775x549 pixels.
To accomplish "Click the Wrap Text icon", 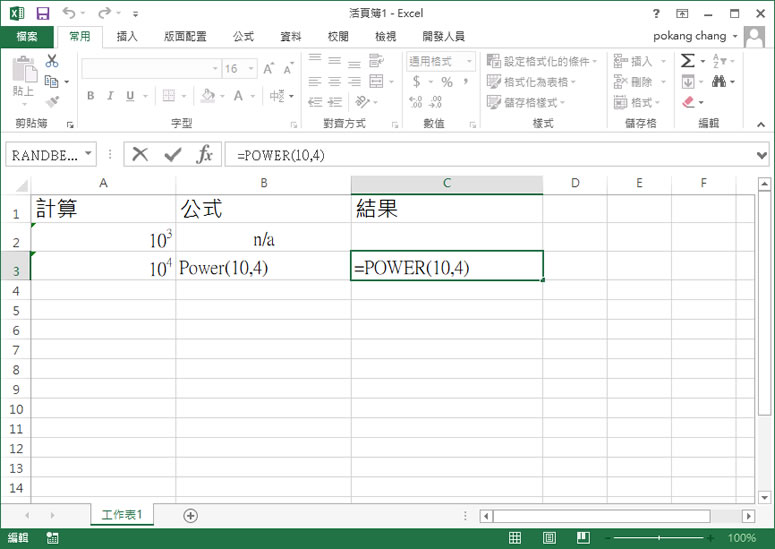I will [376, 61].
